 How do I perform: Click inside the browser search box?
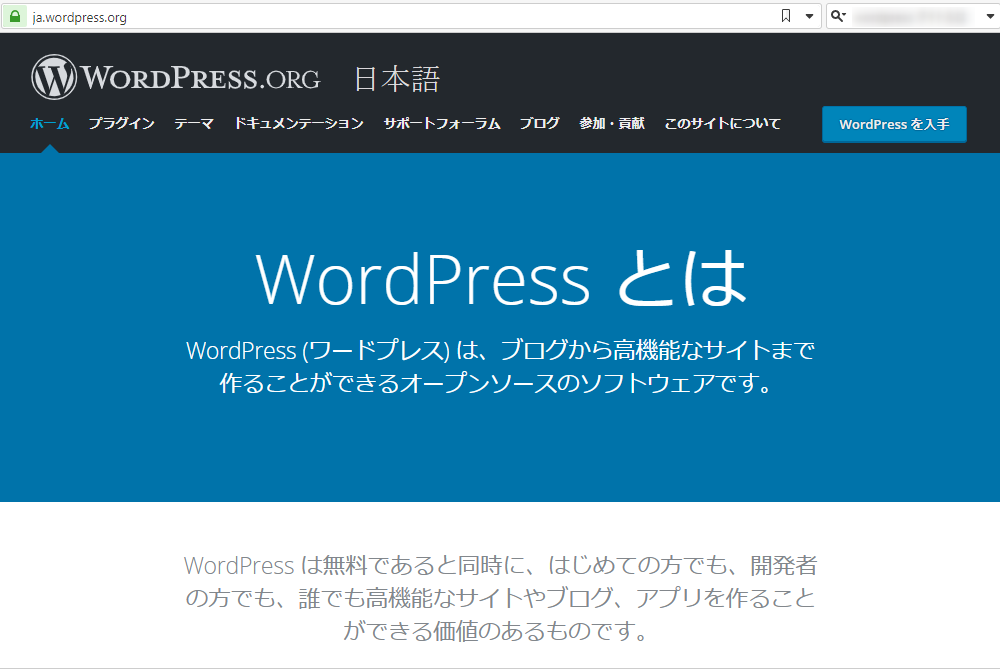[910, 17]
